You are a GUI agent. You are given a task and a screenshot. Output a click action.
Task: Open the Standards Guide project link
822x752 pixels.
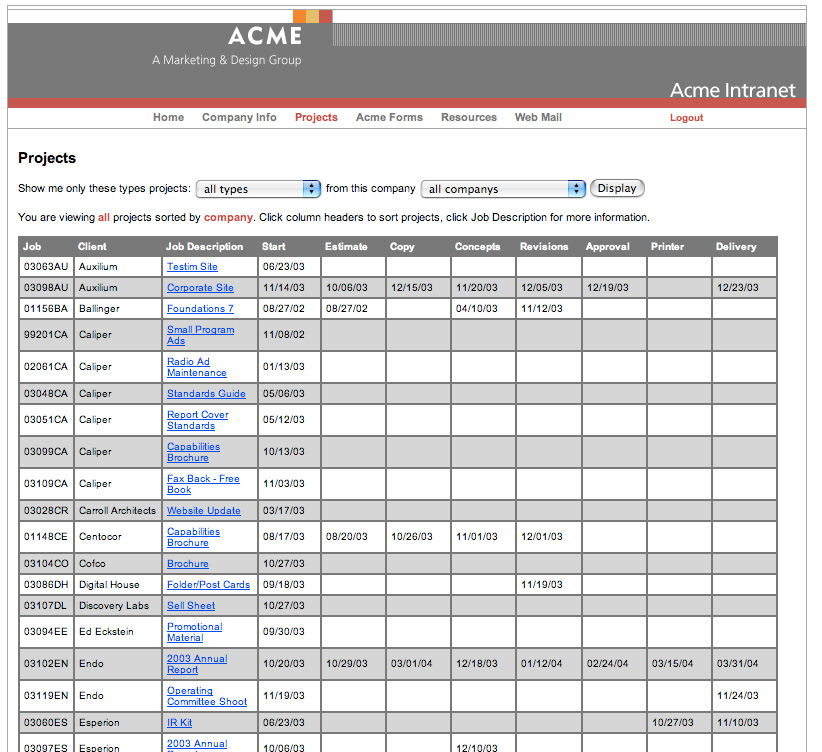tap(206, 394)
